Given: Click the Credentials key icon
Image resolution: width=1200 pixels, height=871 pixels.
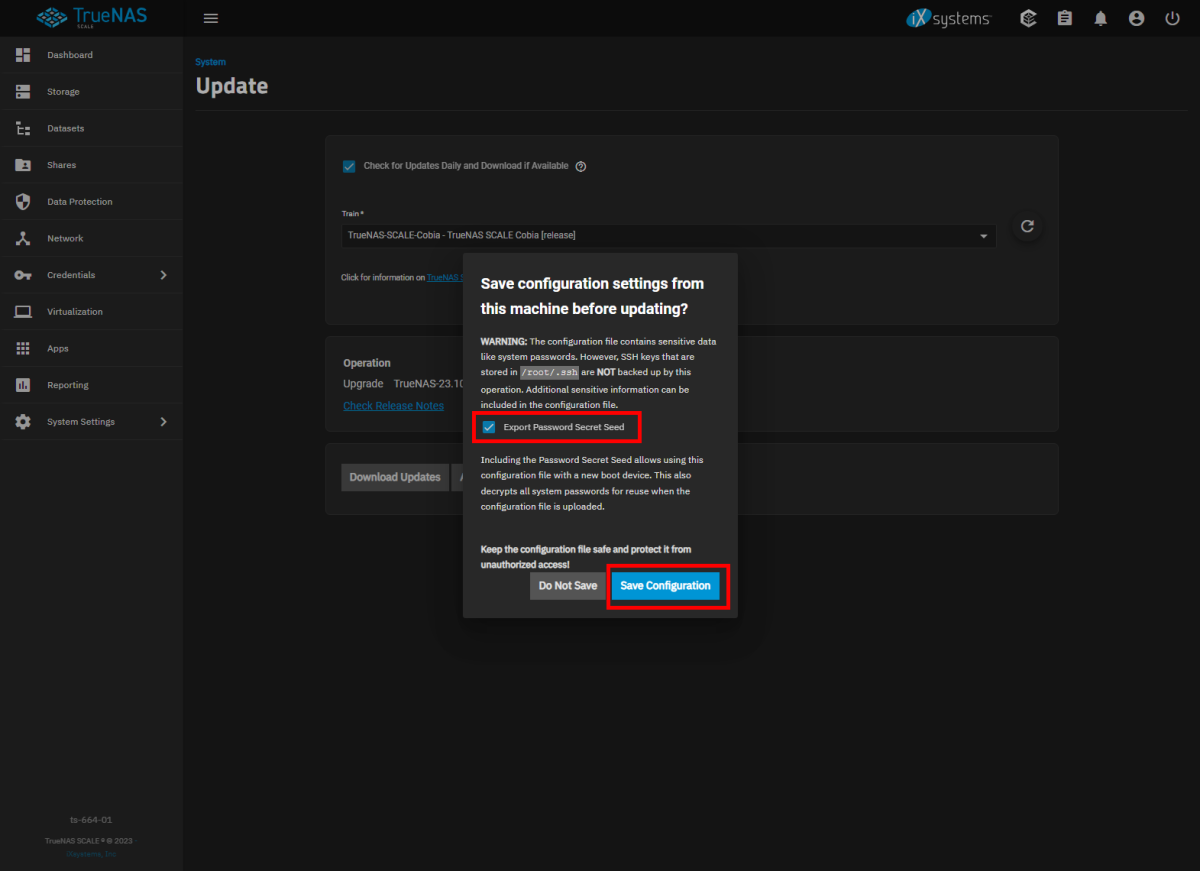Looking at the screenshot, I should click(23, 275).
